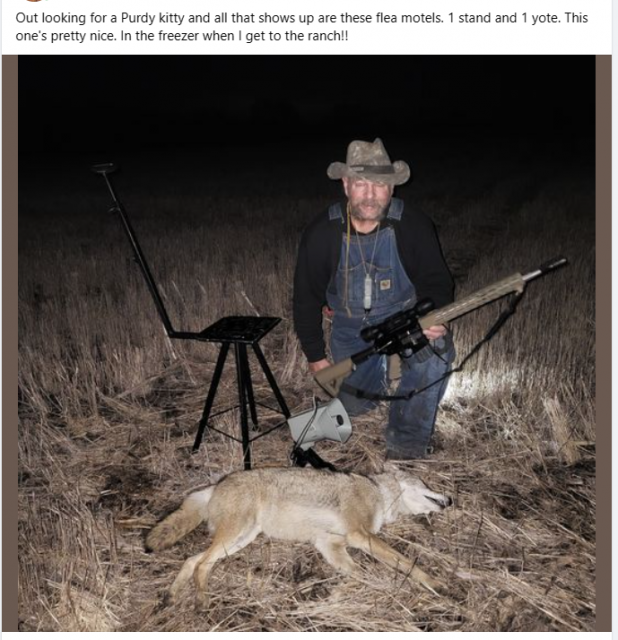Screen dimensions: 618x640
Task: Click the partial profile avatar above the caption
Action: [33, 1]
